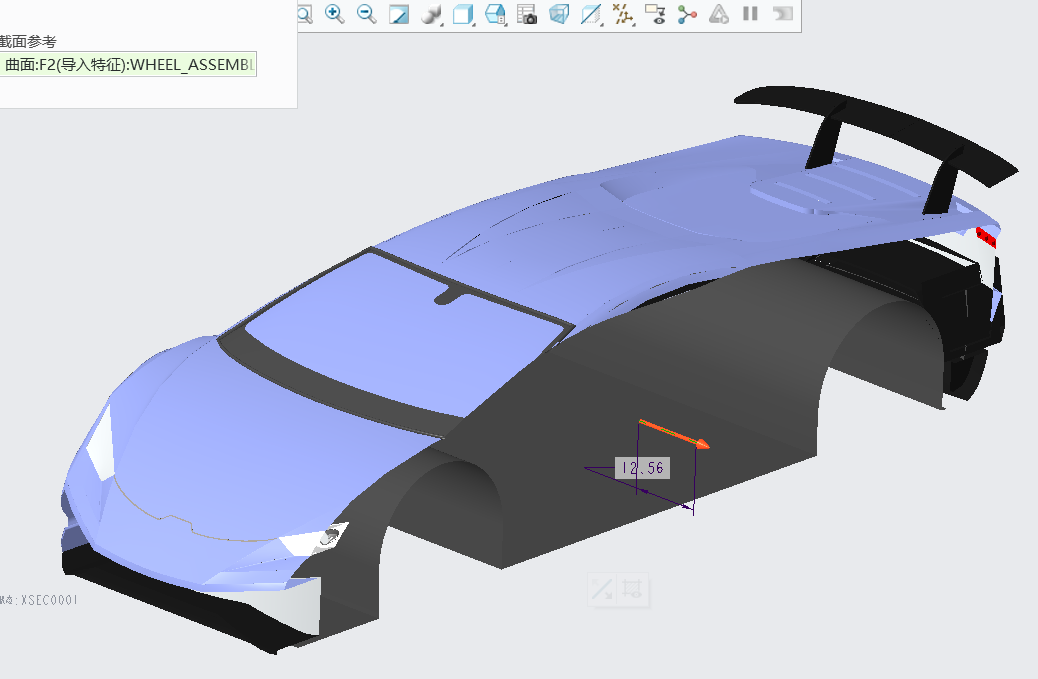This screenshot has width=1038, height=679.
Task: Click the Repaint screen icon
Action: point(399,14)
